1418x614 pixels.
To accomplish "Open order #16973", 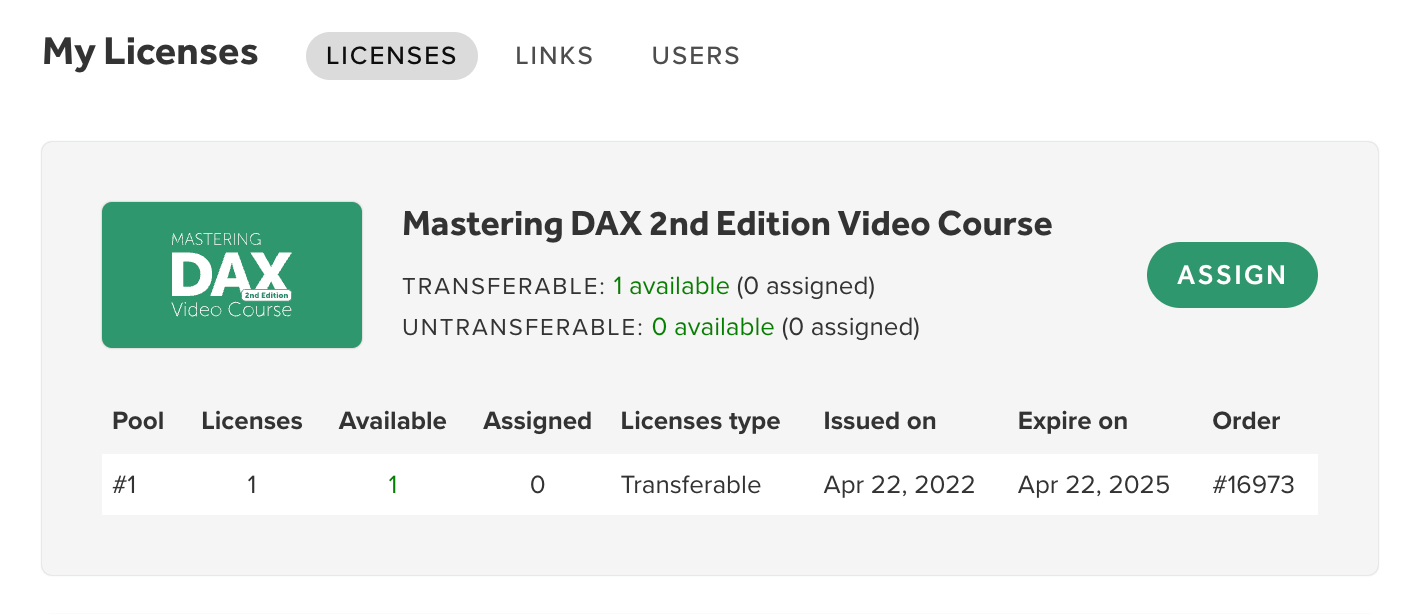I will 1253,485.
